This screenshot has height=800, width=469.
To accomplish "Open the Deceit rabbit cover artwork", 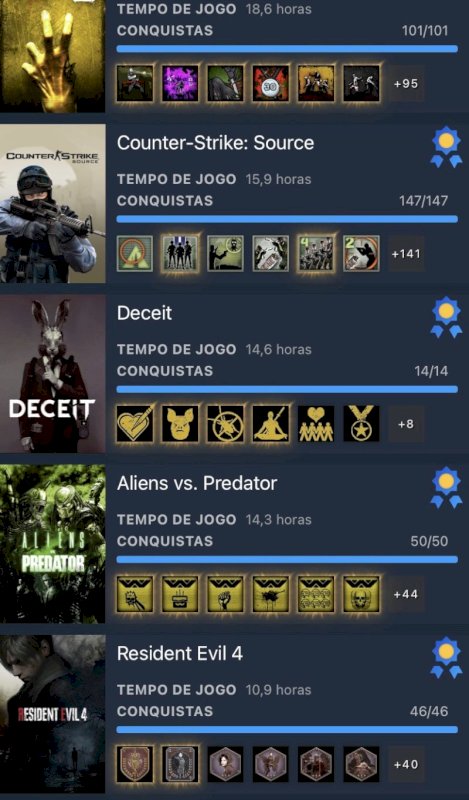I will (x=53, y=373).
